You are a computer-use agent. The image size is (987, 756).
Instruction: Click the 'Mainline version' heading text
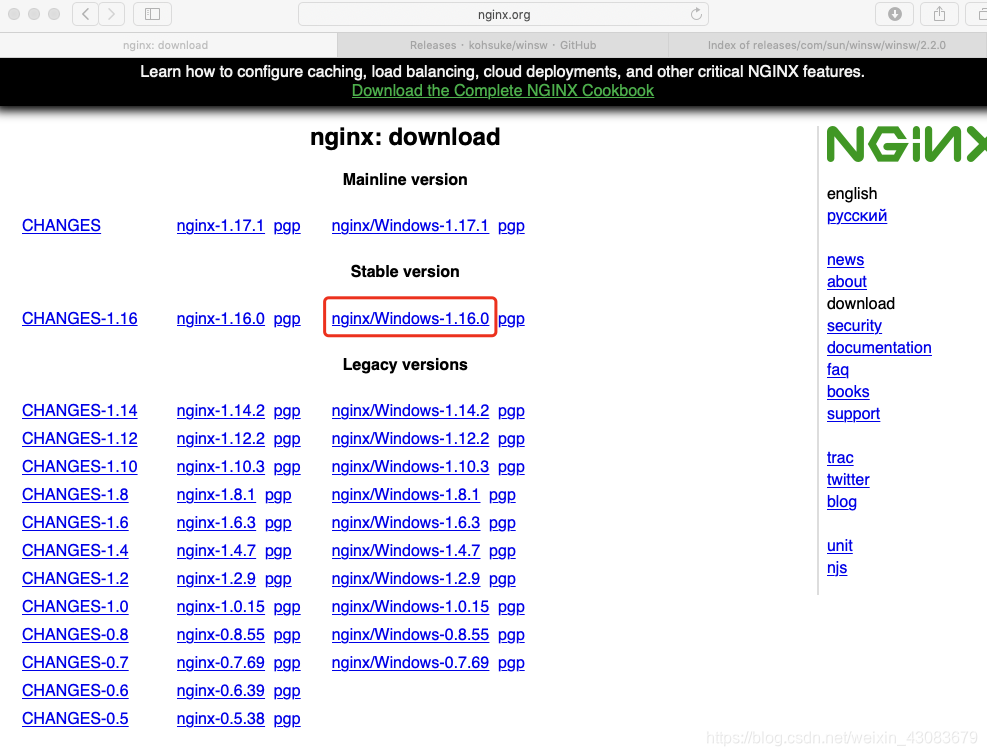405,179
